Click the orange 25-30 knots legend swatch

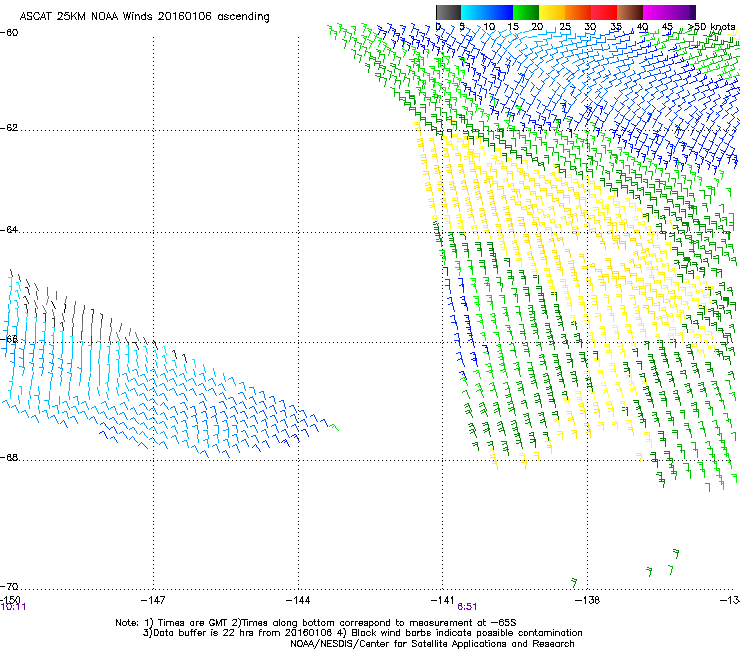click(x=578, y=12)
